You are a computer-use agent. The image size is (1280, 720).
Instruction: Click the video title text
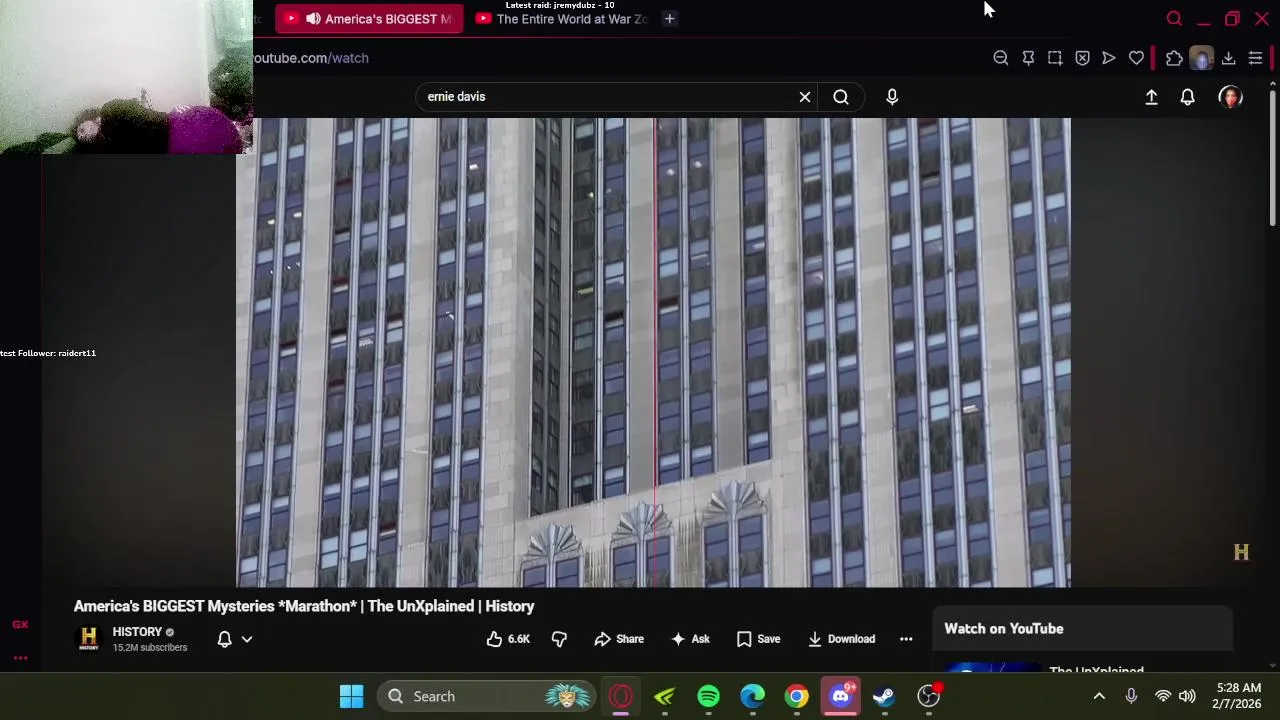tap(304, 606)
